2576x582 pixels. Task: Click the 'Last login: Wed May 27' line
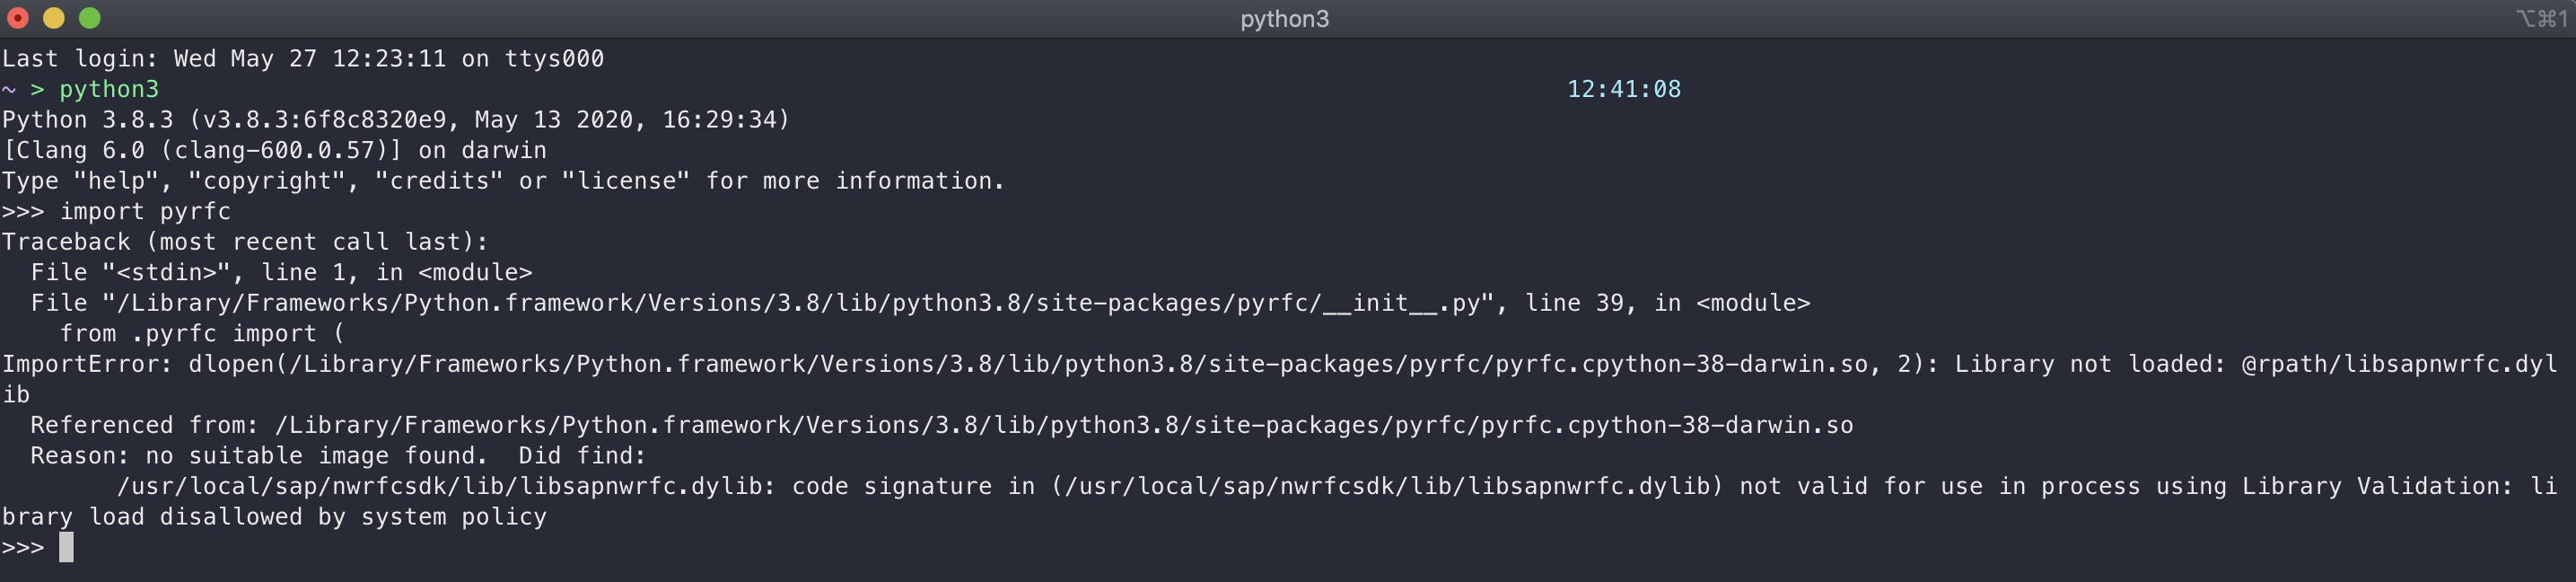pos(303,59)
